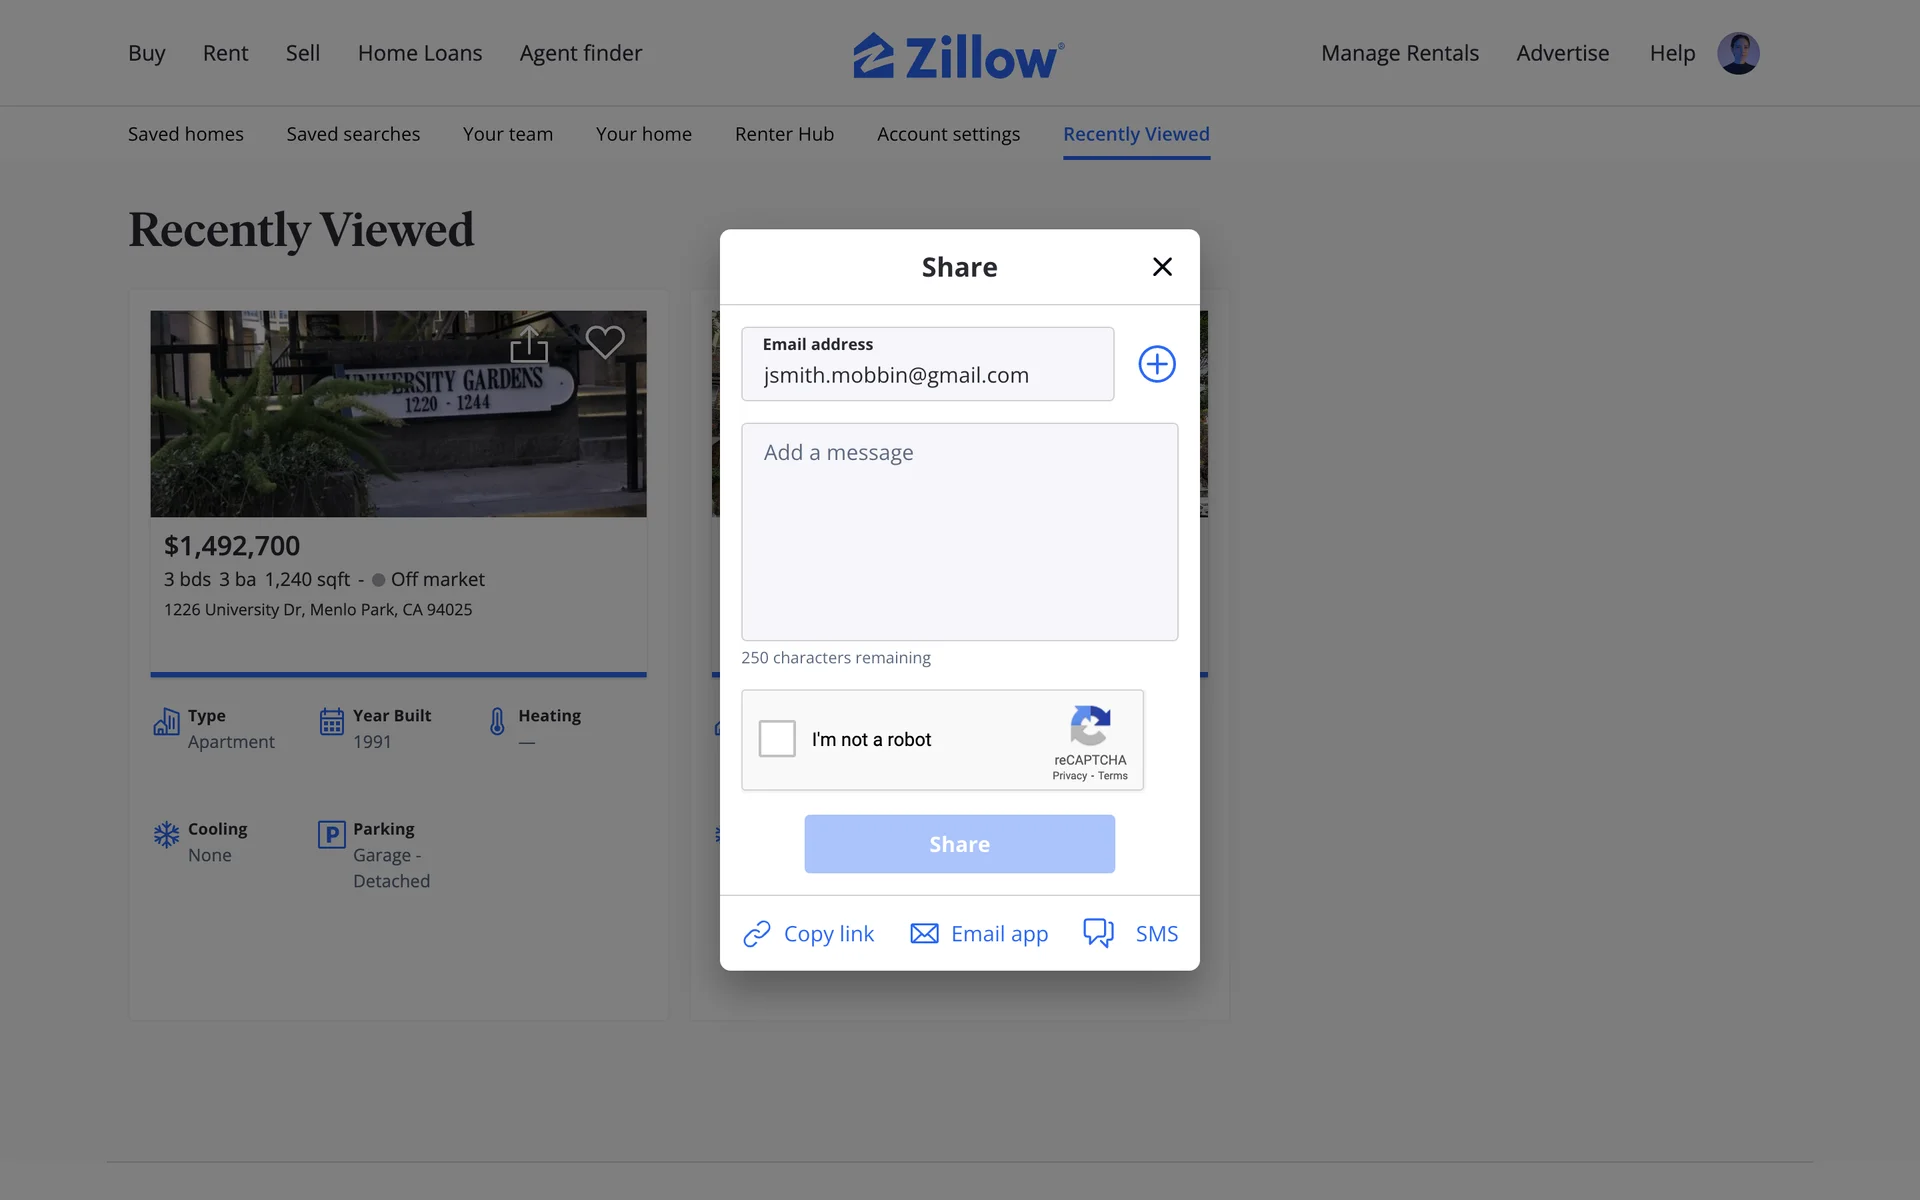Click the share icon on the property photo
The image size is (1920, 1200).
[x=529, y=344]
